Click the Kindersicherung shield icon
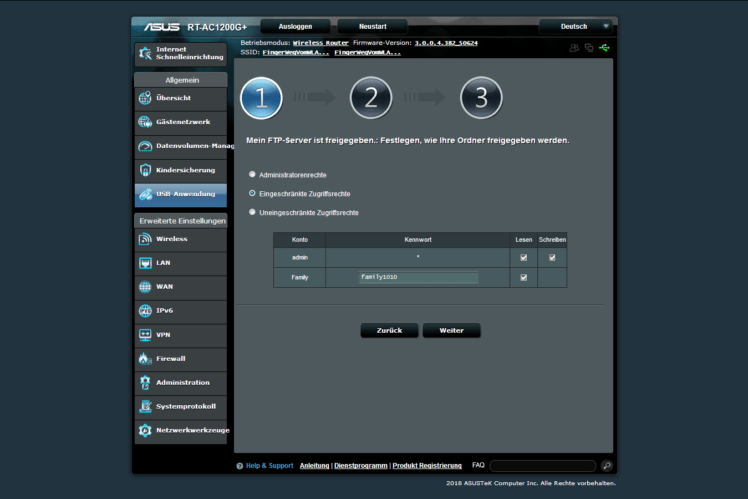This screenshot has height=499, width=748. tap(145, 170)
